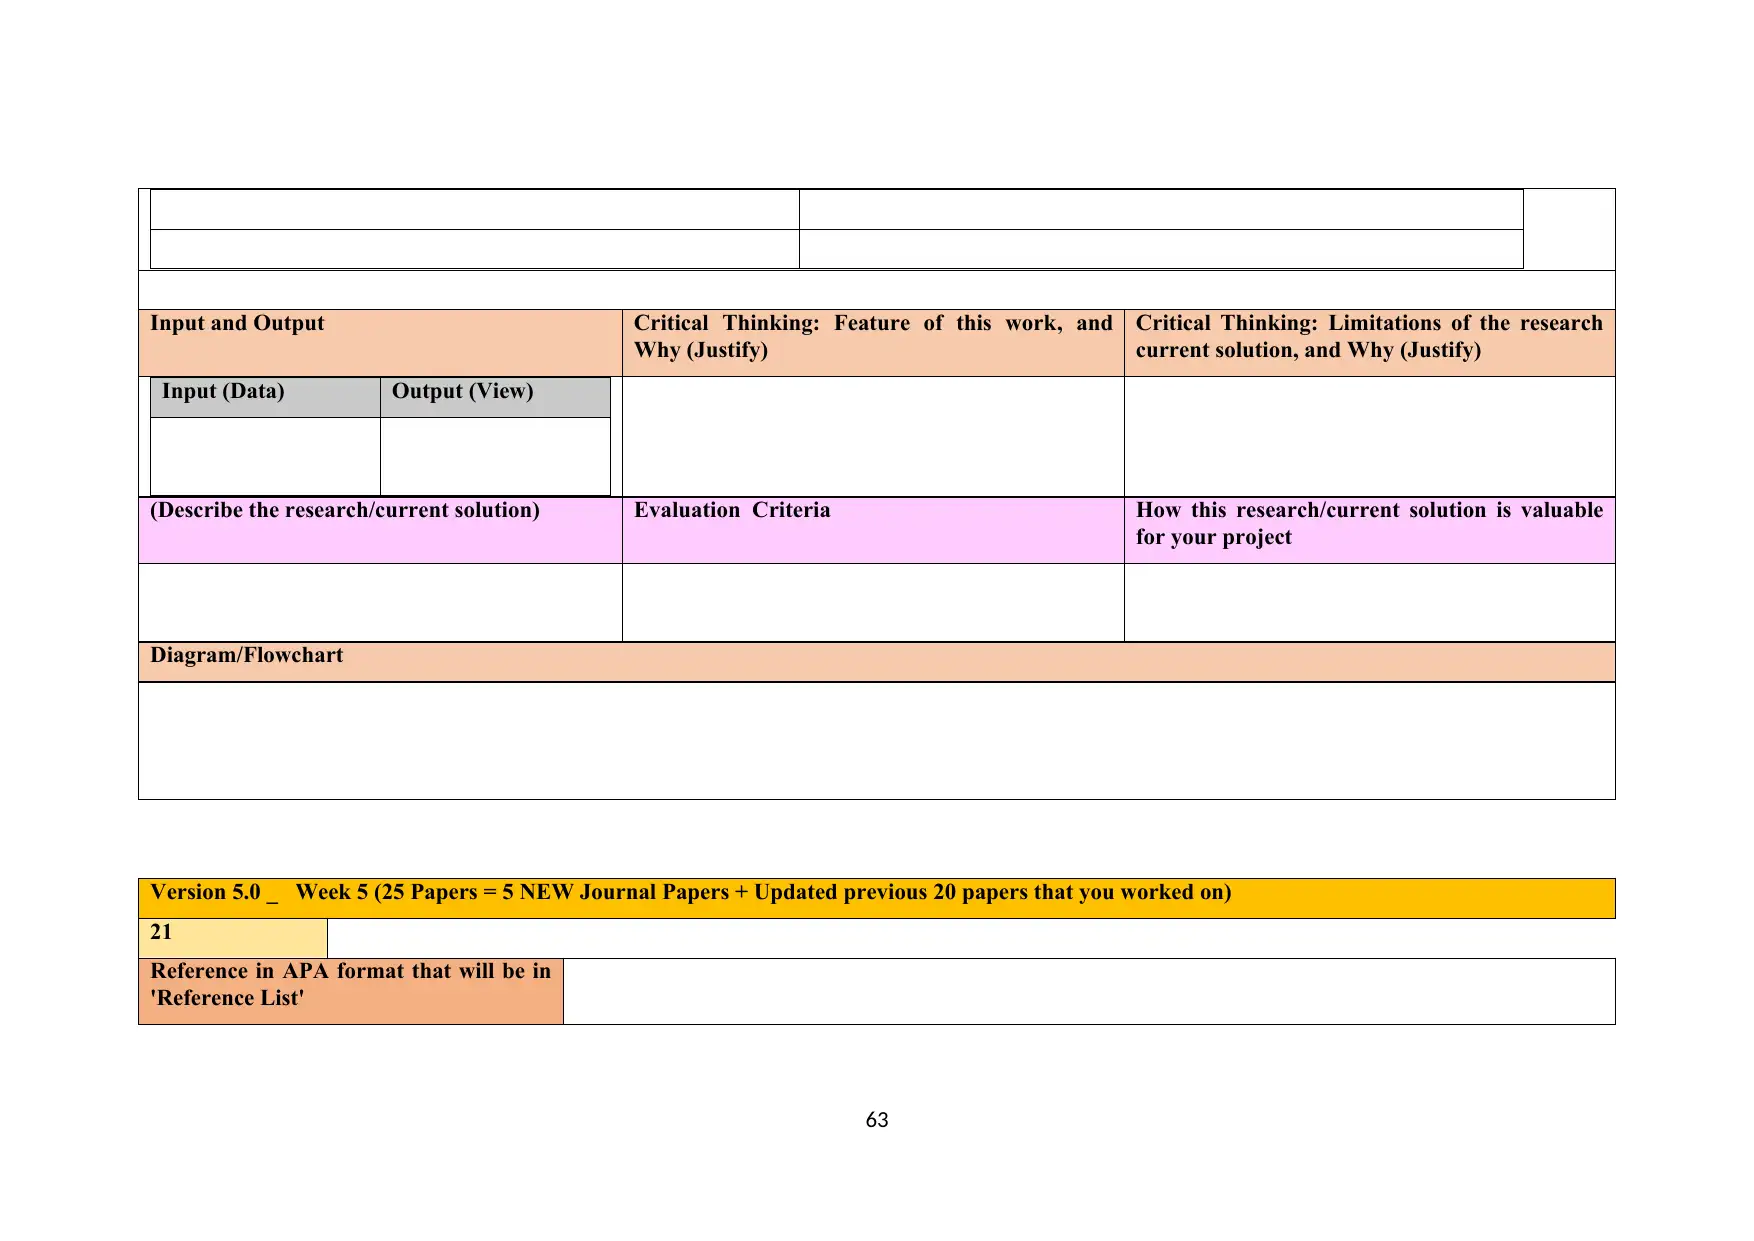This screenshot has width=1754, height=1241.
Task: Click '(Describe the research/current solution)' header
Action: point(380,530)
